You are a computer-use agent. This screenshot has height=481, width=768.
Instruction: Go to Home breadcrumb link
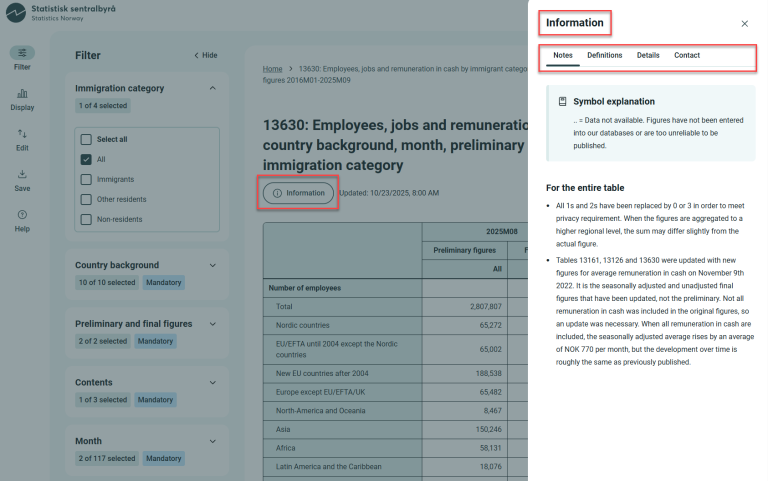coord(272,69)
